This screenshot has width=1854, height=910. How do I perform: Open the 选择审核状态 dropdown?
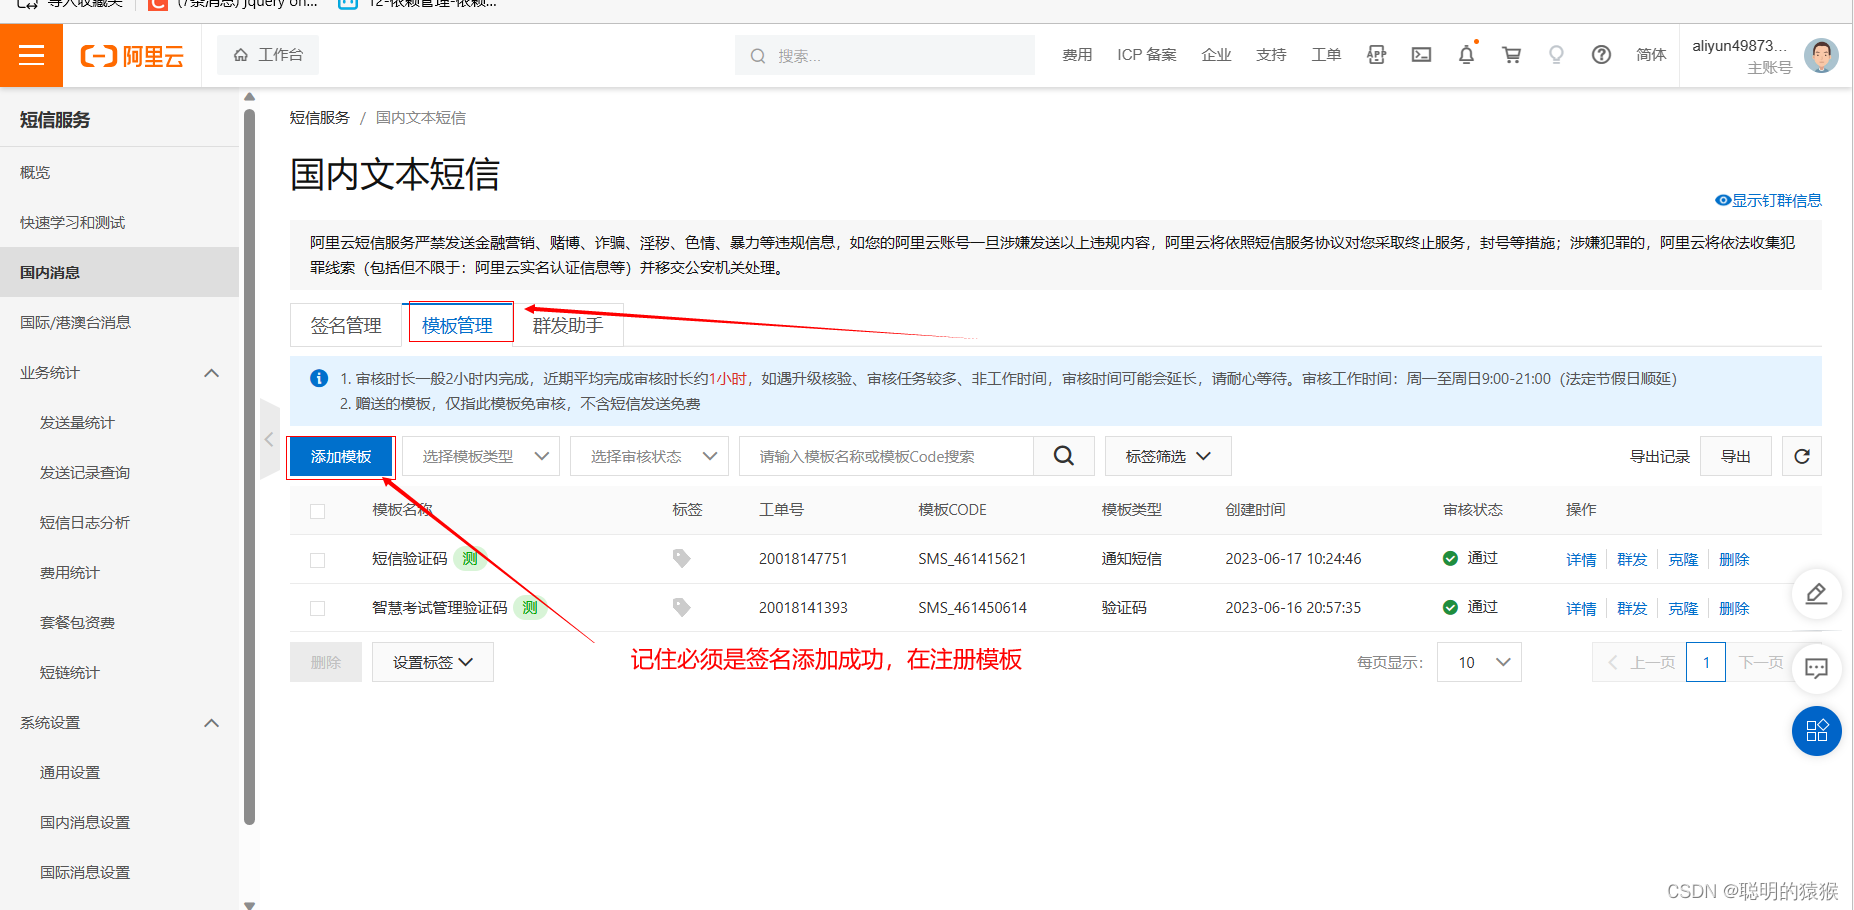click(649, 456)
